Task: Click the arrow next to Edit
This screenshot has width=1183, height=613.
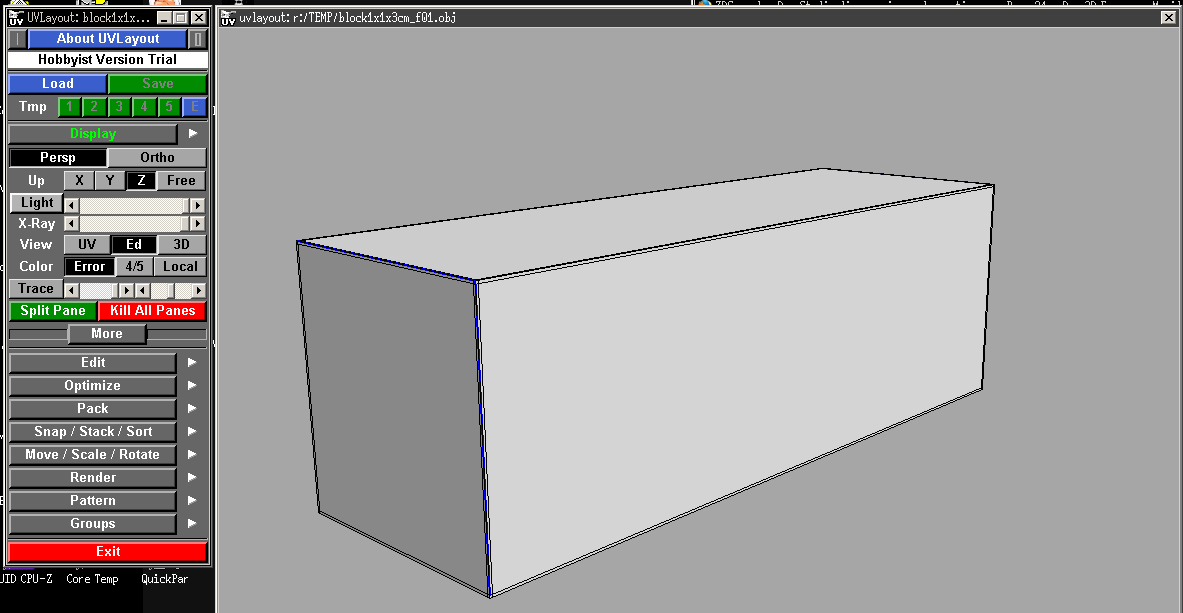Action: 192,363
